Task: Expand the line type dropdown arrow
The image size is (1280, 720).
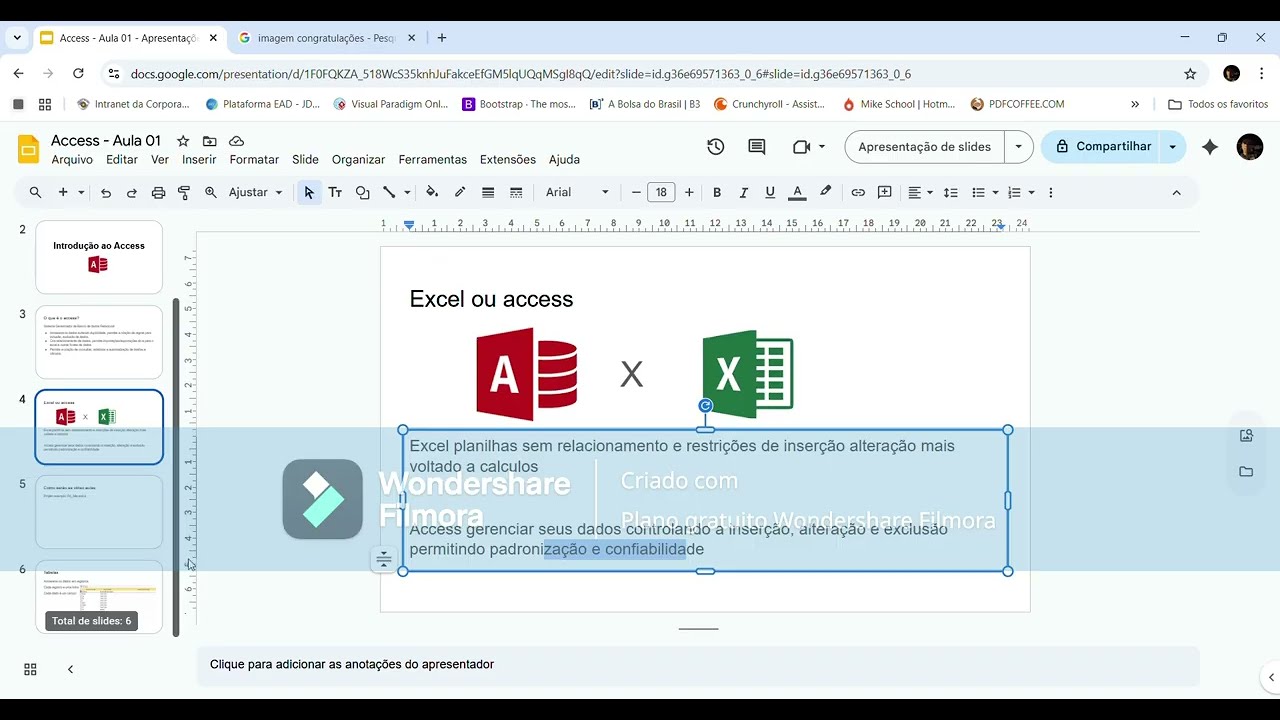Action: (x=407, y=192)
